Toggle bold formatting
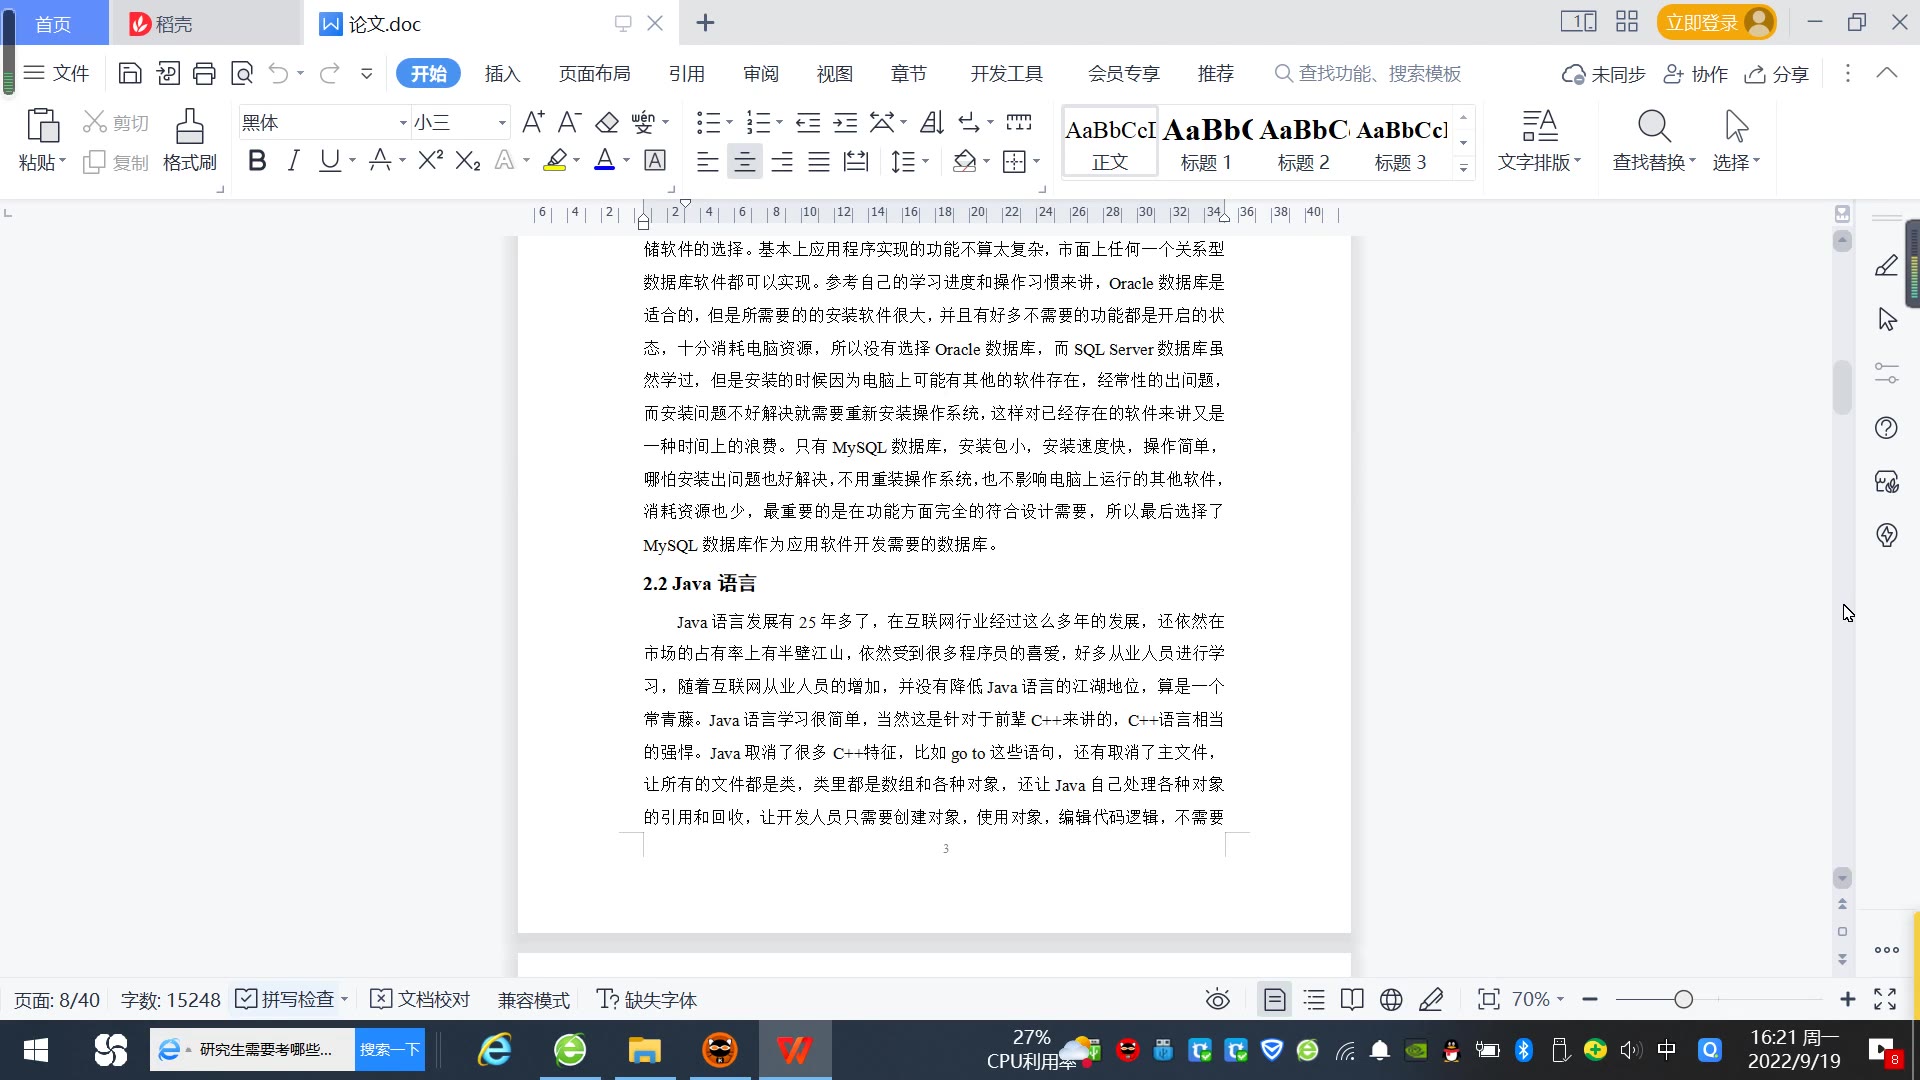Image resolution: width=1920 pixels, height=1080 pixels. (257, 161)
